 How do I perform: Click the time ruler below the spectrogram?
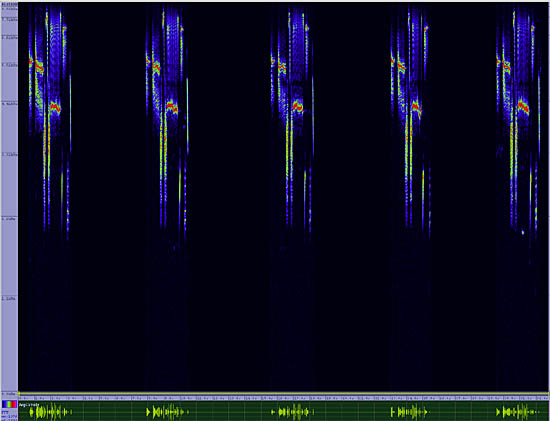click(284, 398)
